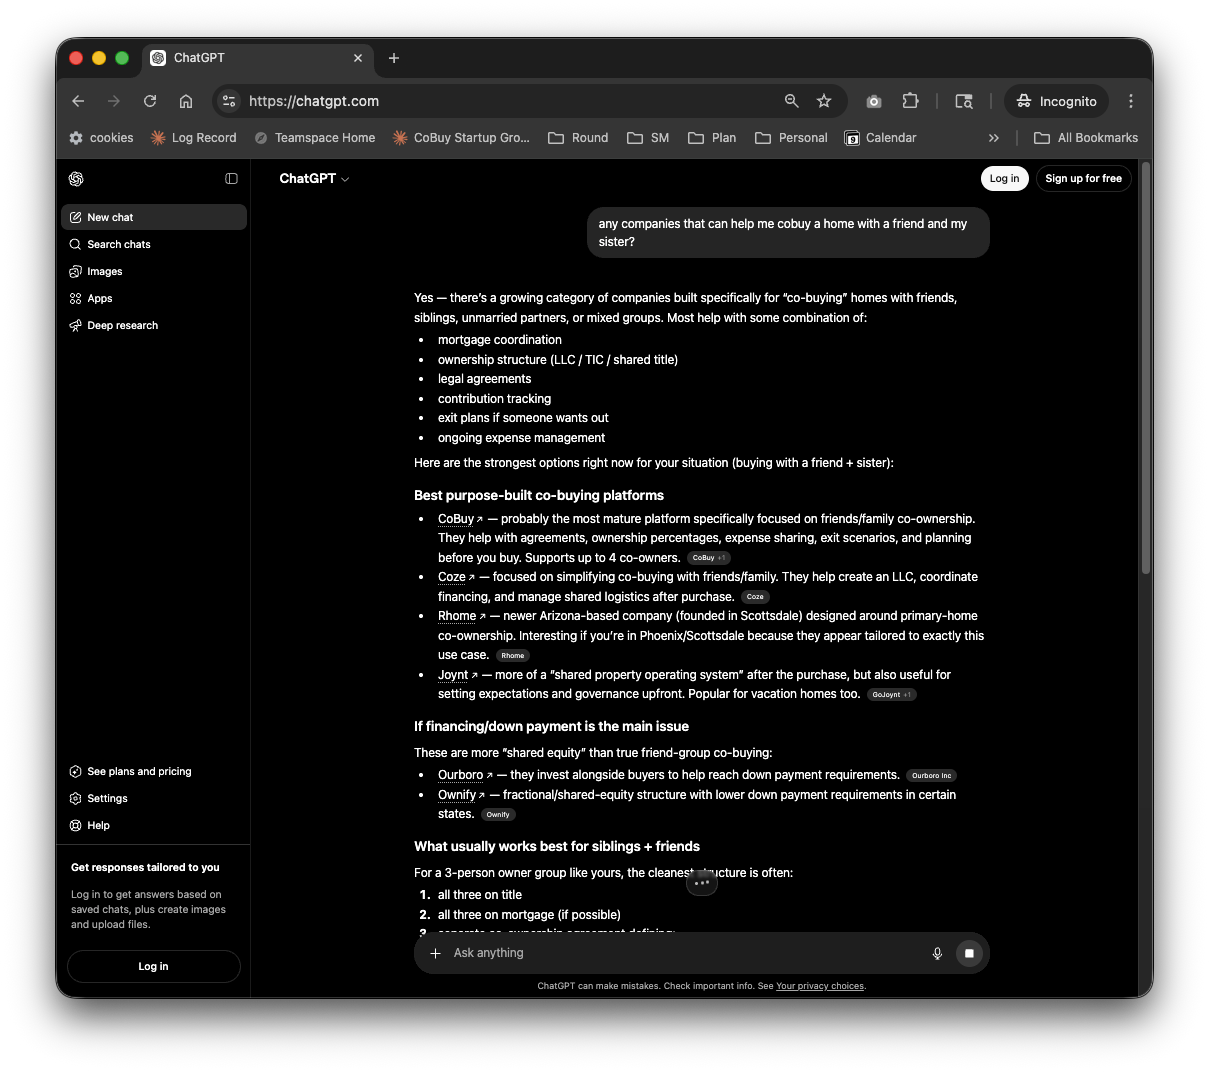Select the ChatGPT browser tab

tap(258, 58)
